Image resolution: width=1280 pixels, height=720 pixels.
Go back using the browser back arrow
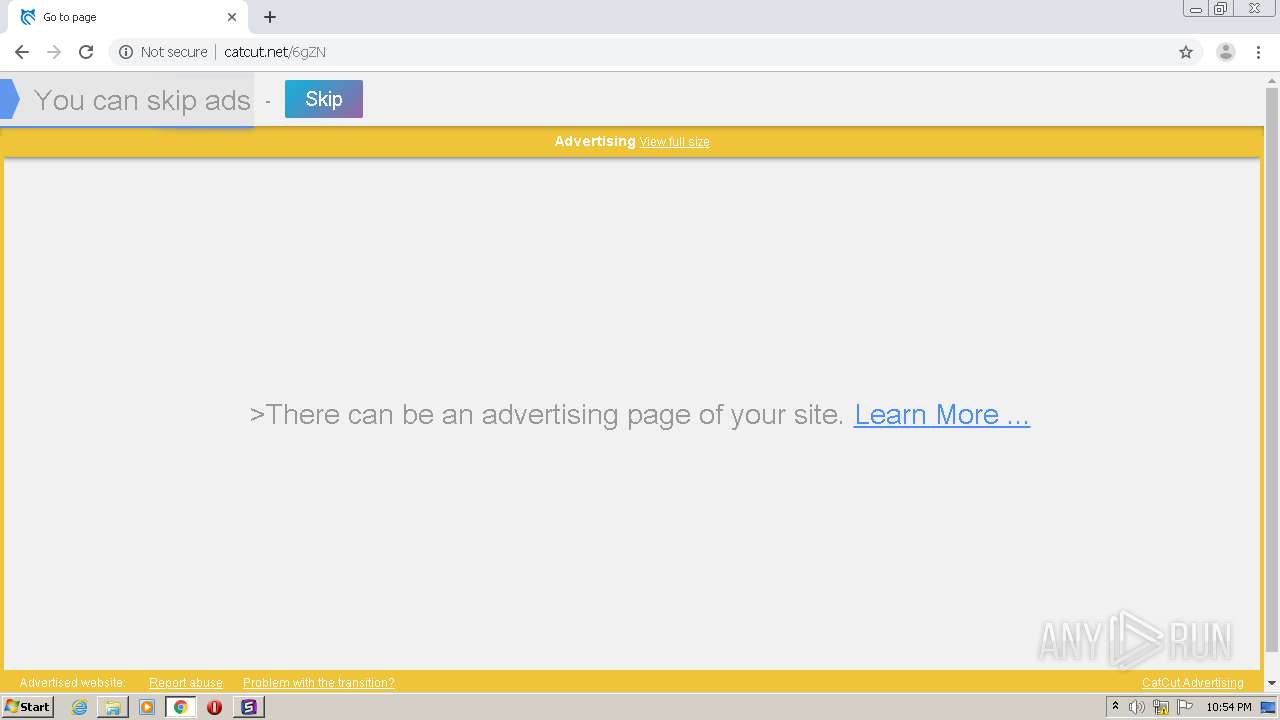point(22,52)
